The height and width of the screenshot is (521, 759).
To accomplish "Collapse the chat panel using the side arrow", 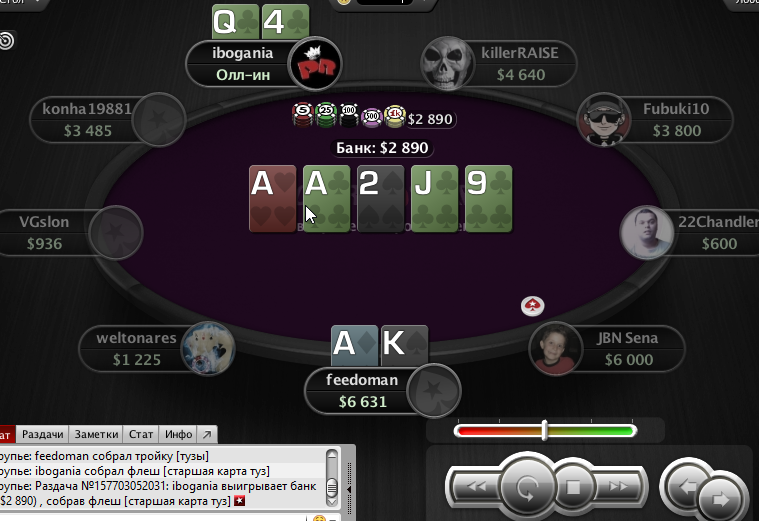I will pyautogui.click(x=349, y=490).
